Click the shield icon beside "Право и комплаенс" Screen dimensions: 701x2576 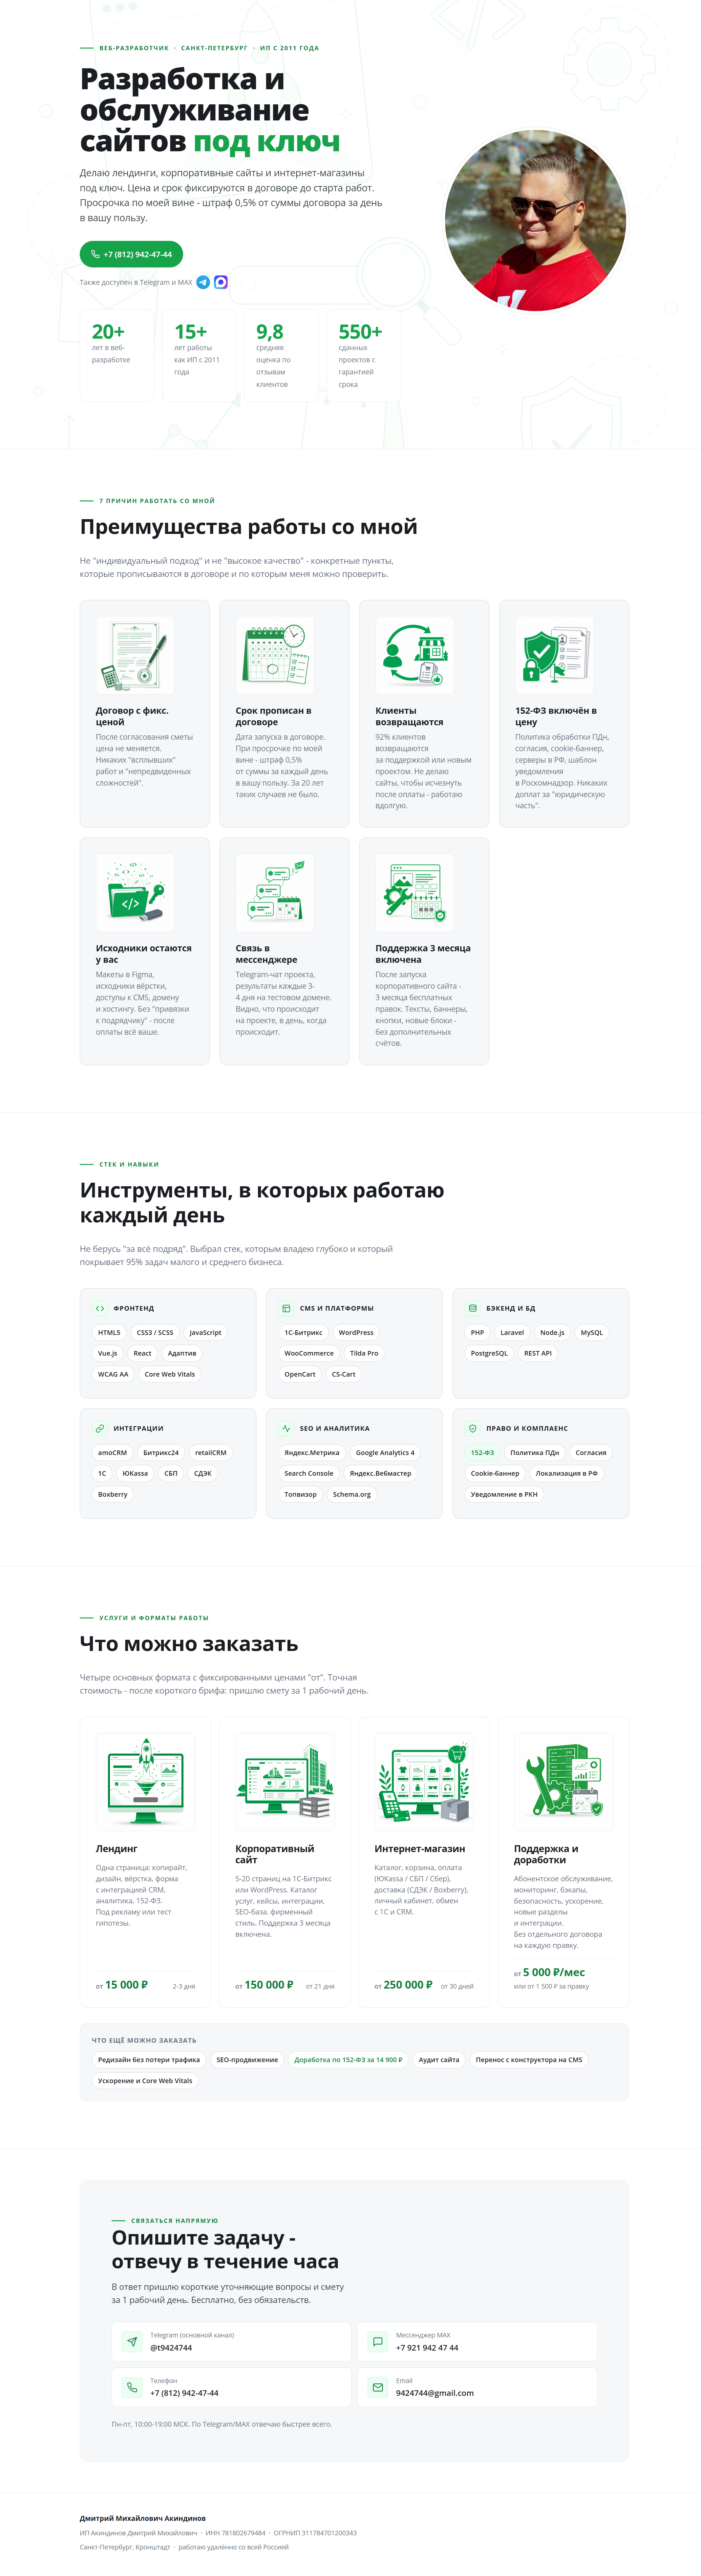[x=473, y=1428]
